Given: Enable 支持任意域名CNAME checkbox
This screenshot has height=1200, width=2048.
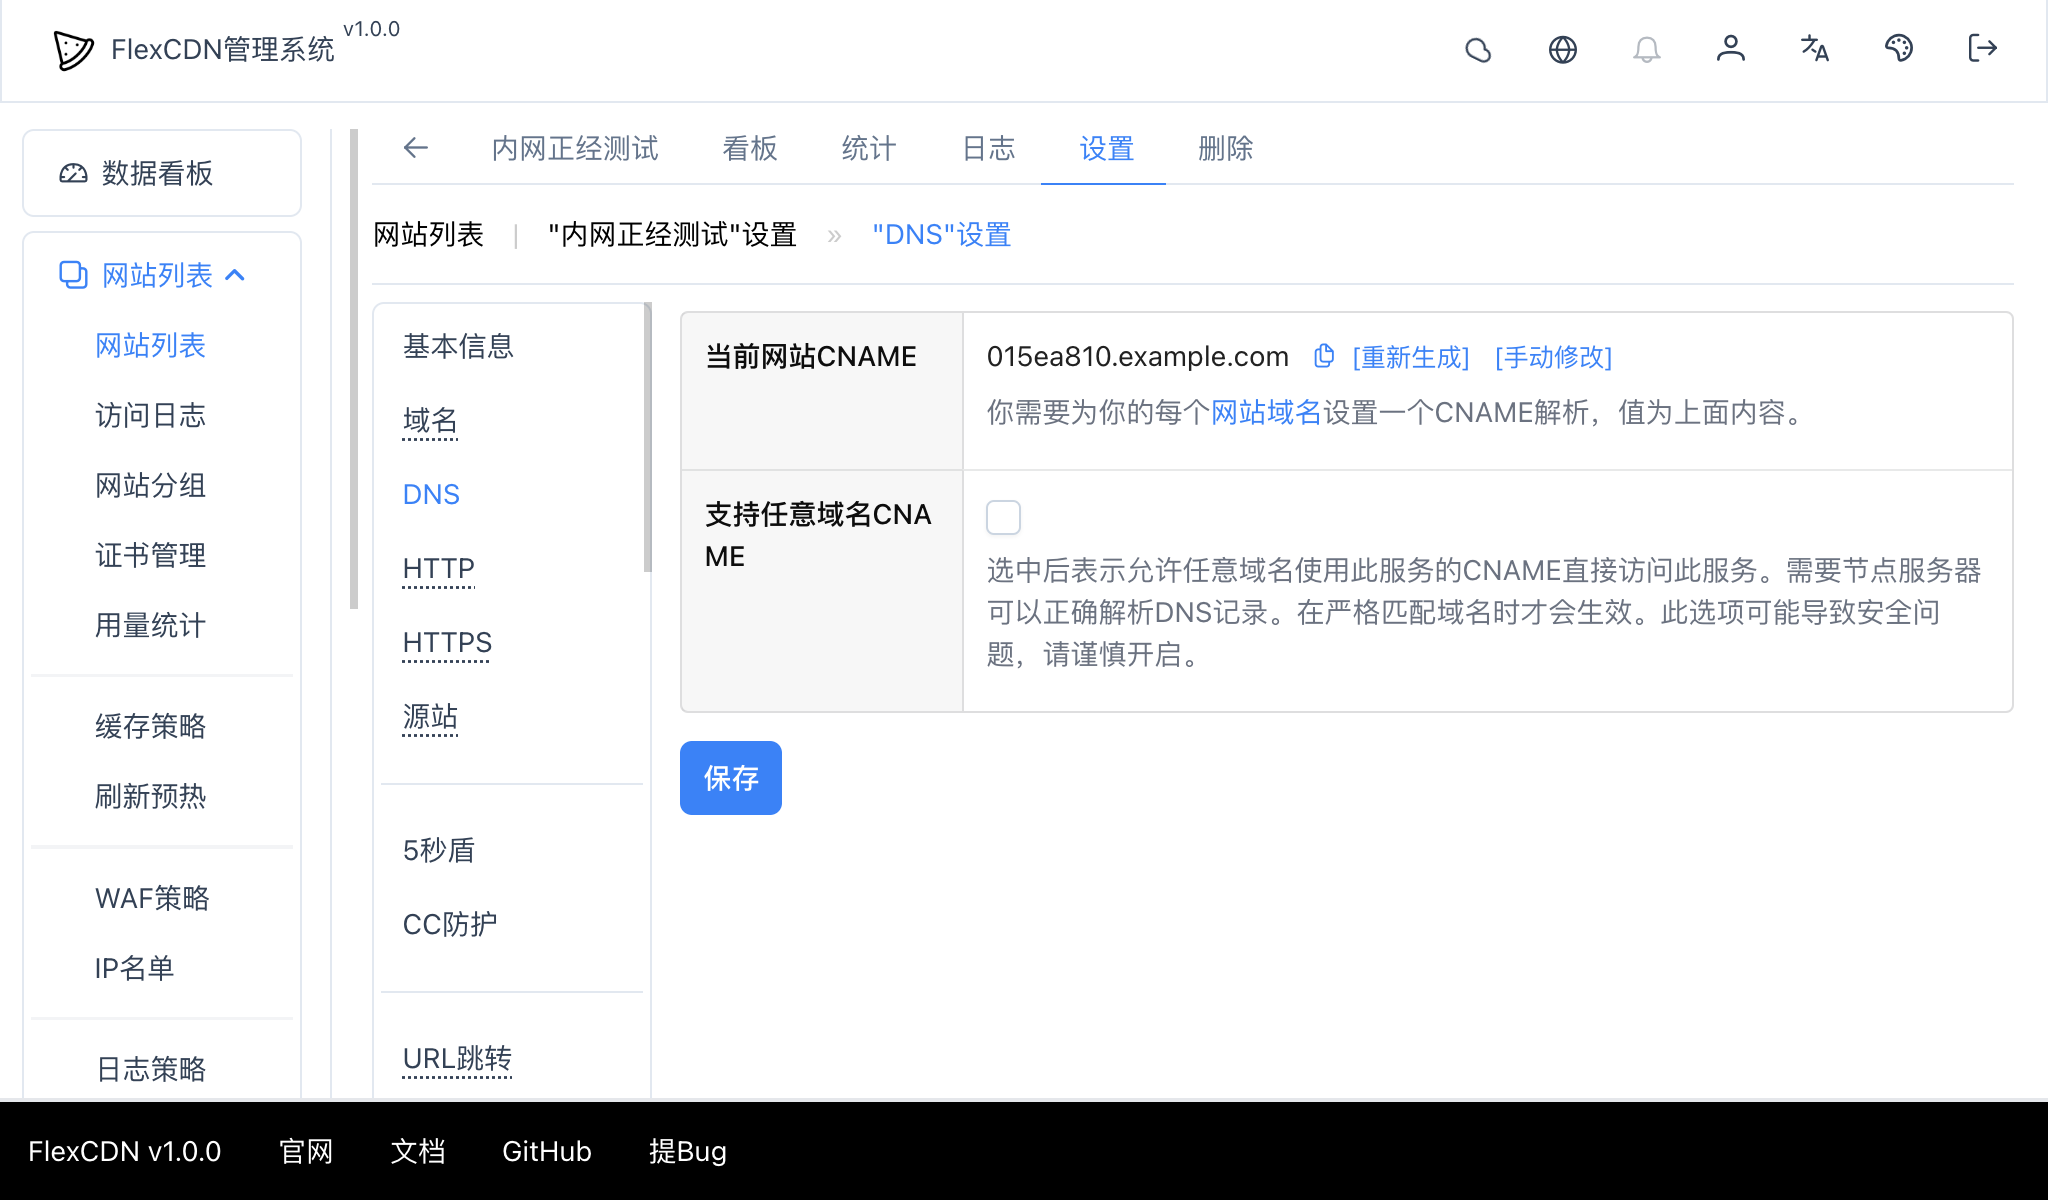Looking at the screenshot, I should [x=1003, y=517].
